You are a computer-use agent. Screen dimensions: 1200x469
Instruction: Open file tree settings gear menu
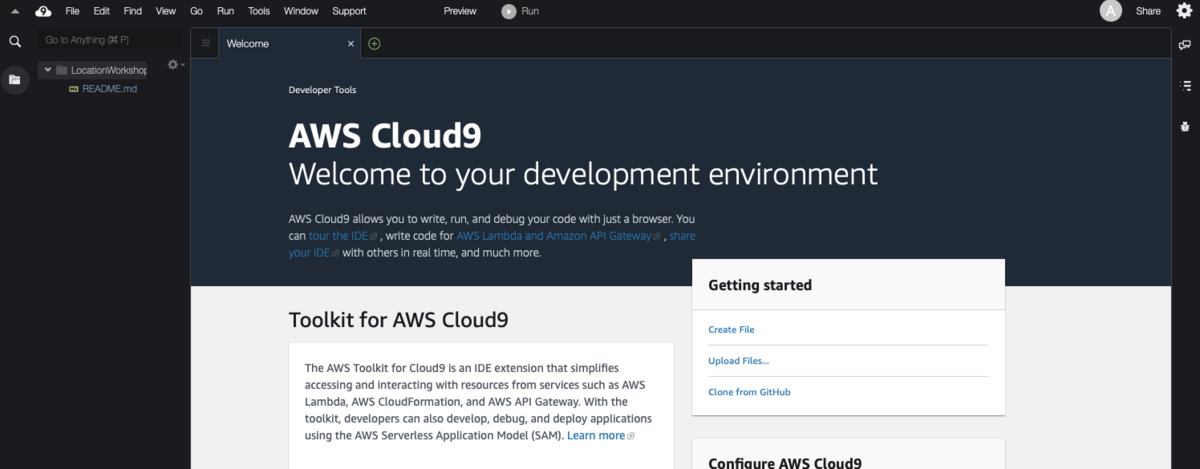click(173, 64)
